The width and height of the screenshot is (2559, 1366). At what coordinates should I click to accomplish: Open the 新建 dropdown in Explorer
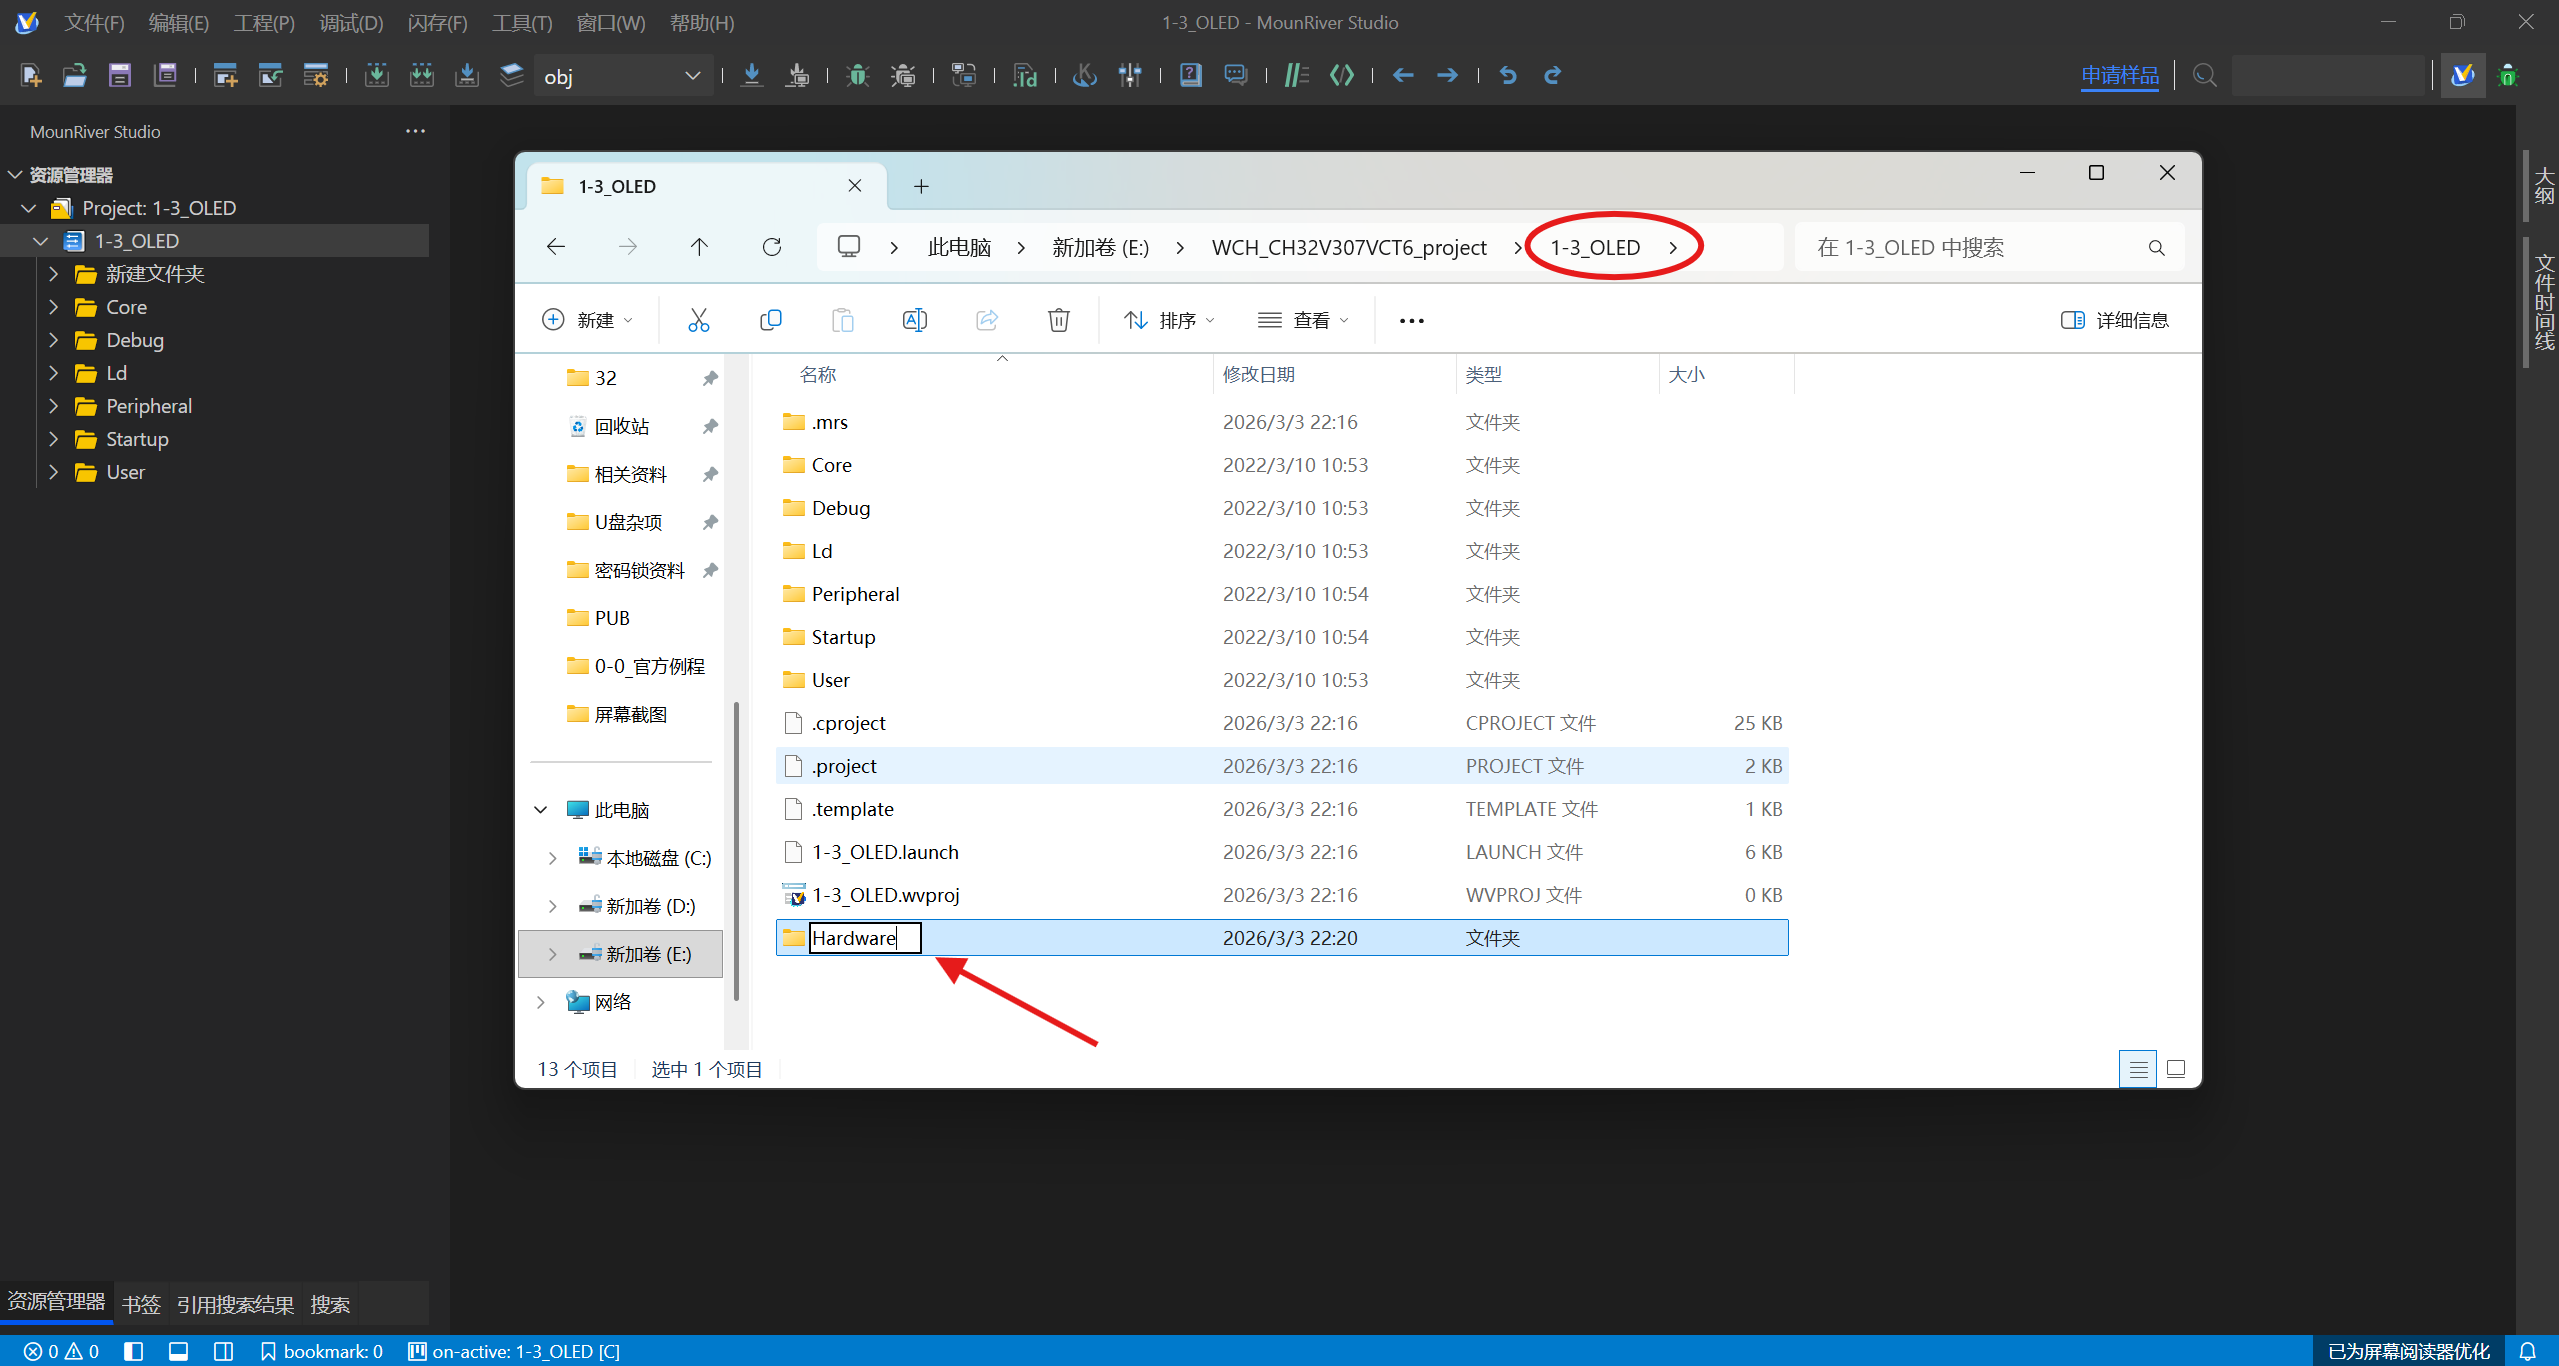tap(588, 320)
